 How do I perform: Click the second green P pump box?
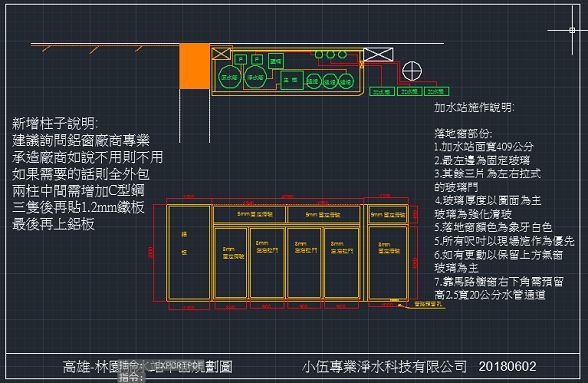257,59
